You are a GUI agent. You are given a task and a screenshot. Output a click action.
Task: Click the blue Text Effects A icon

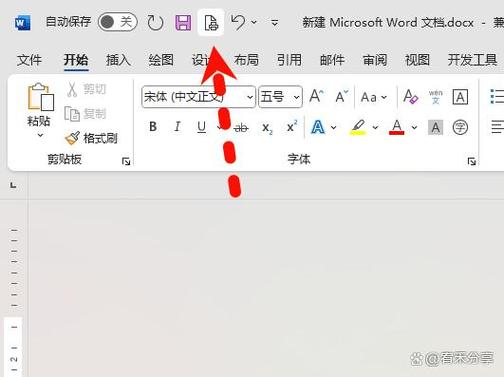pyautogui.click(x=318, y=127)
